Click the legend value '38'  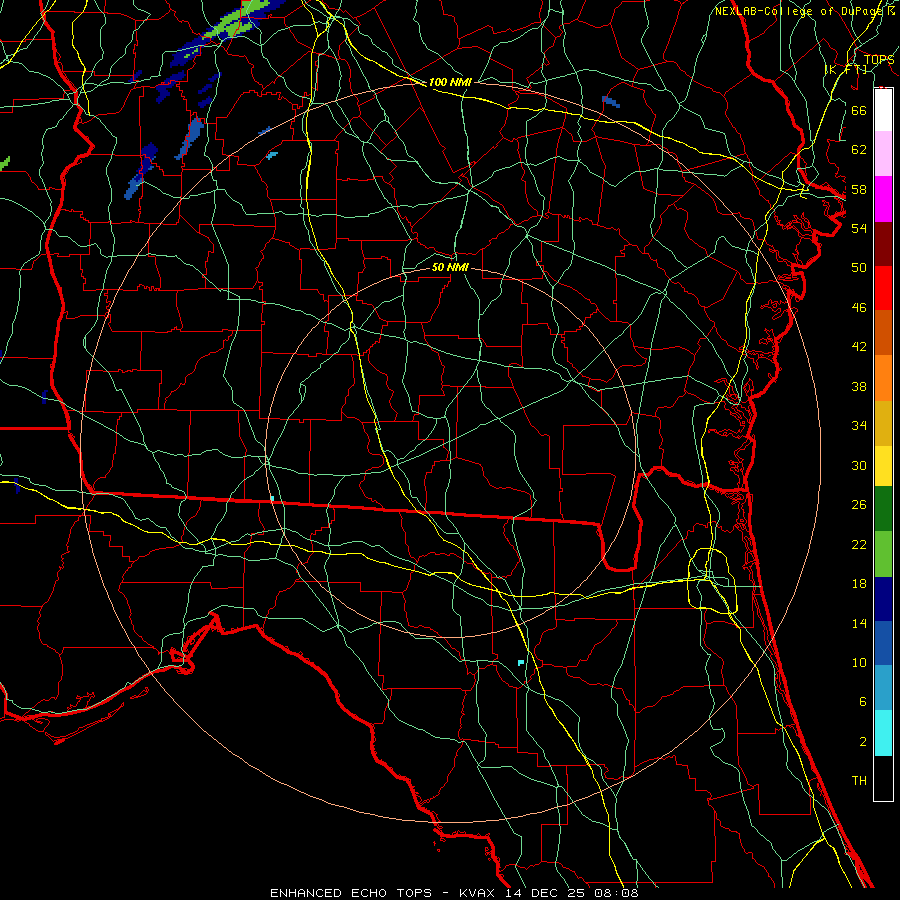pyautogui.click(x=859, y=386)
